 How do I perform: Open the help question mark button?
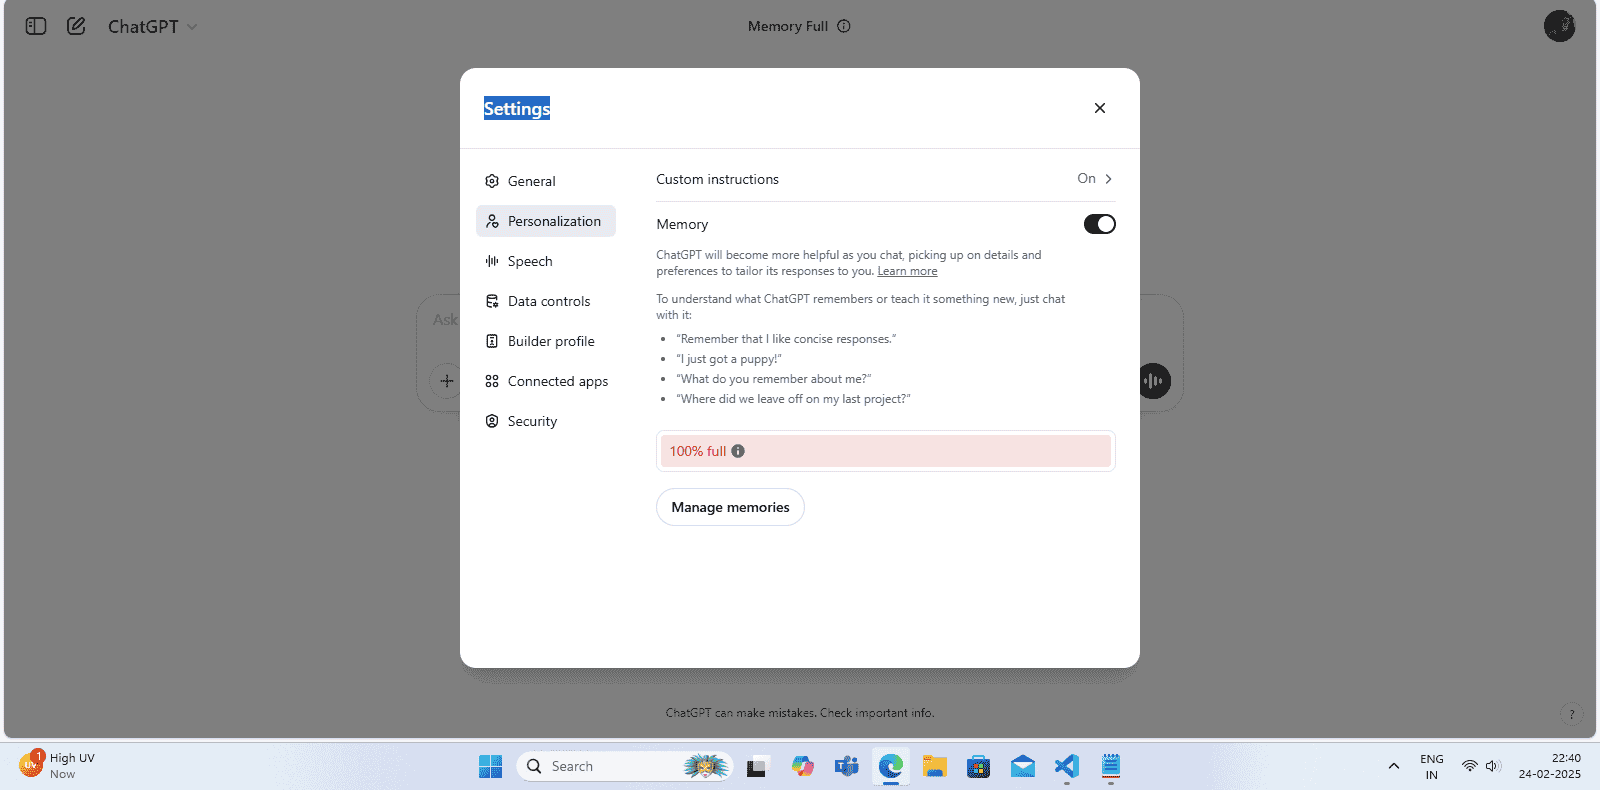tap(1571, 714)
